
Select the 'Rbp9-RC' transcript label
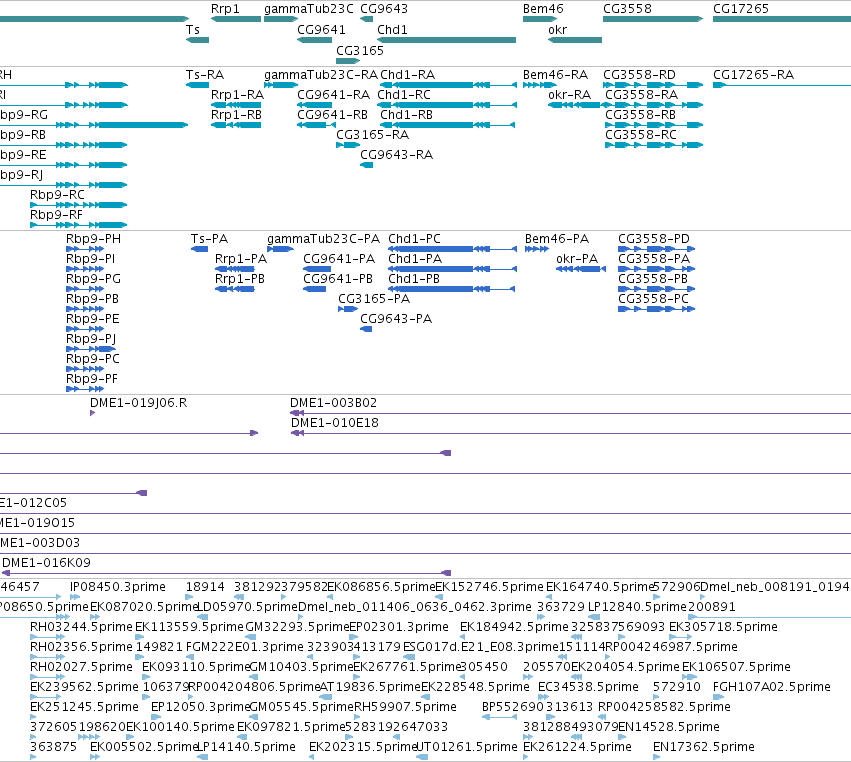click(x=57, y=195)
